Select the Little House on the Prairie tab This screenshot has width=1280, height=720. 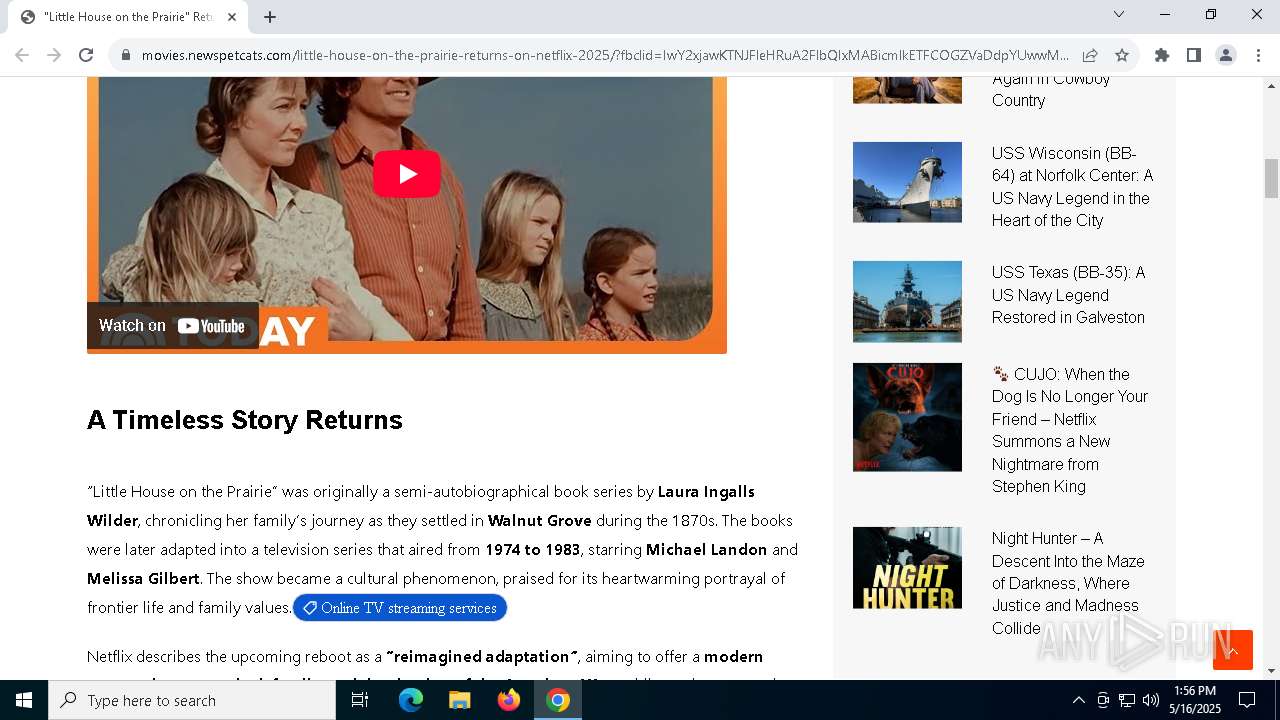pyautogui.click(x=128, y=17)
